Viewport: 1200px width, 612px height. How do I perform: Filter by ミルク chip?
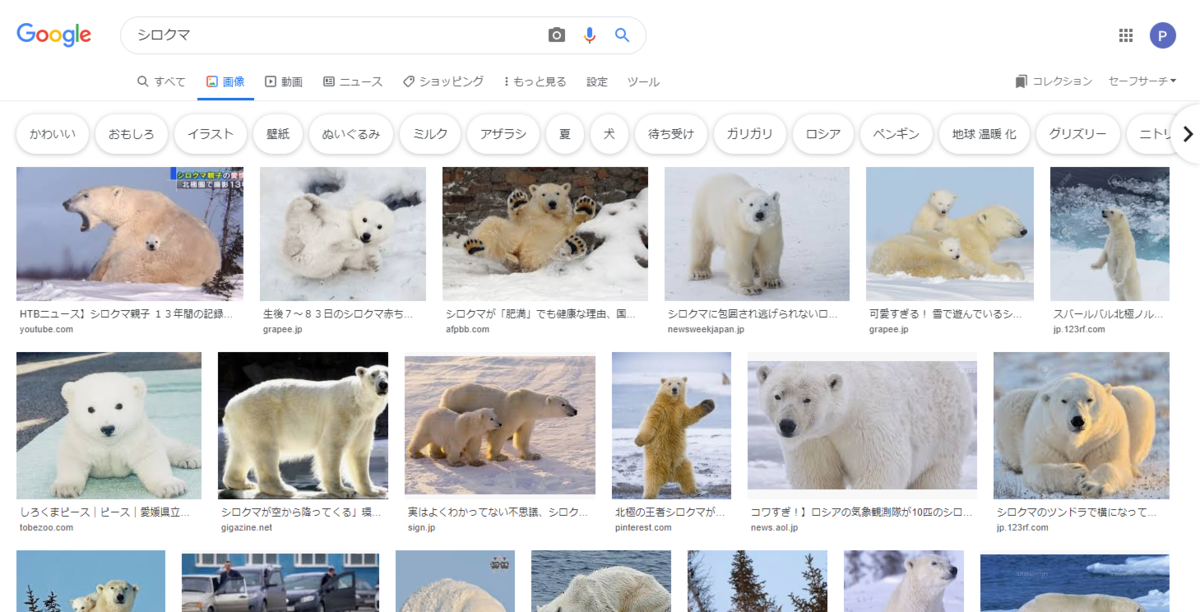click(430, 133)
